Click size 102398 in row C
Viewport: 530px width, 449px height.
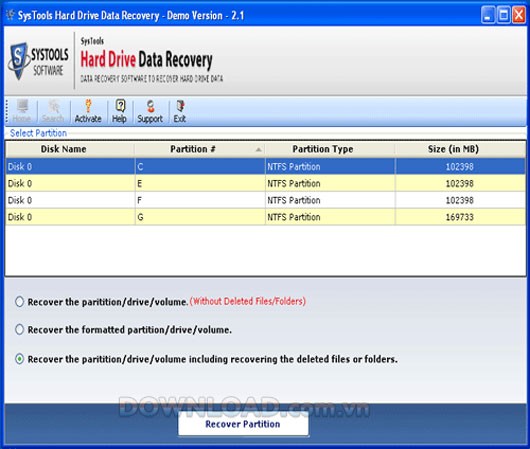coord(459,167)
